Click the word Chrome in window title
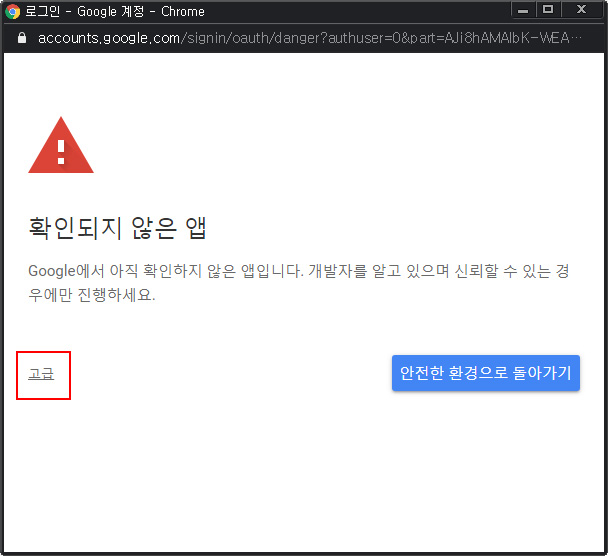 point(182,12)
